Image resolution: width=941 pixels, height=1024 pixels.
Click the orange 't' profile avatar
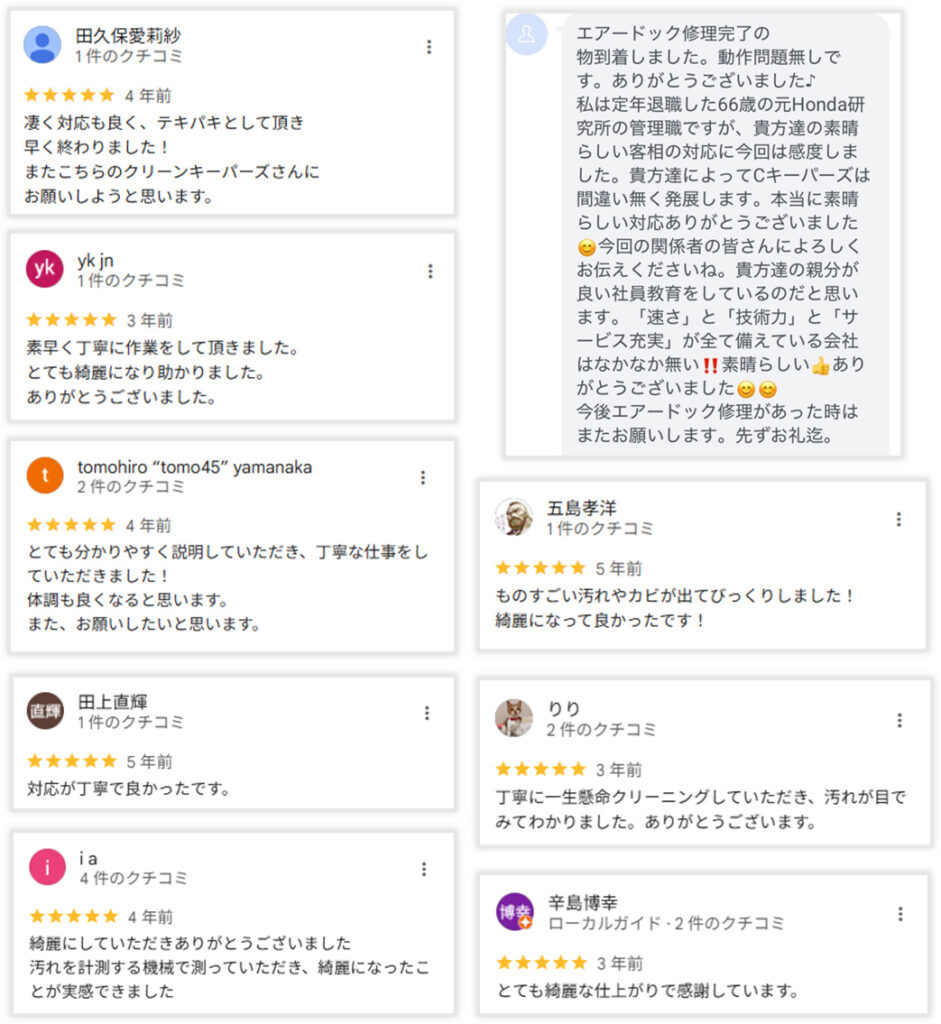point(44,476)
